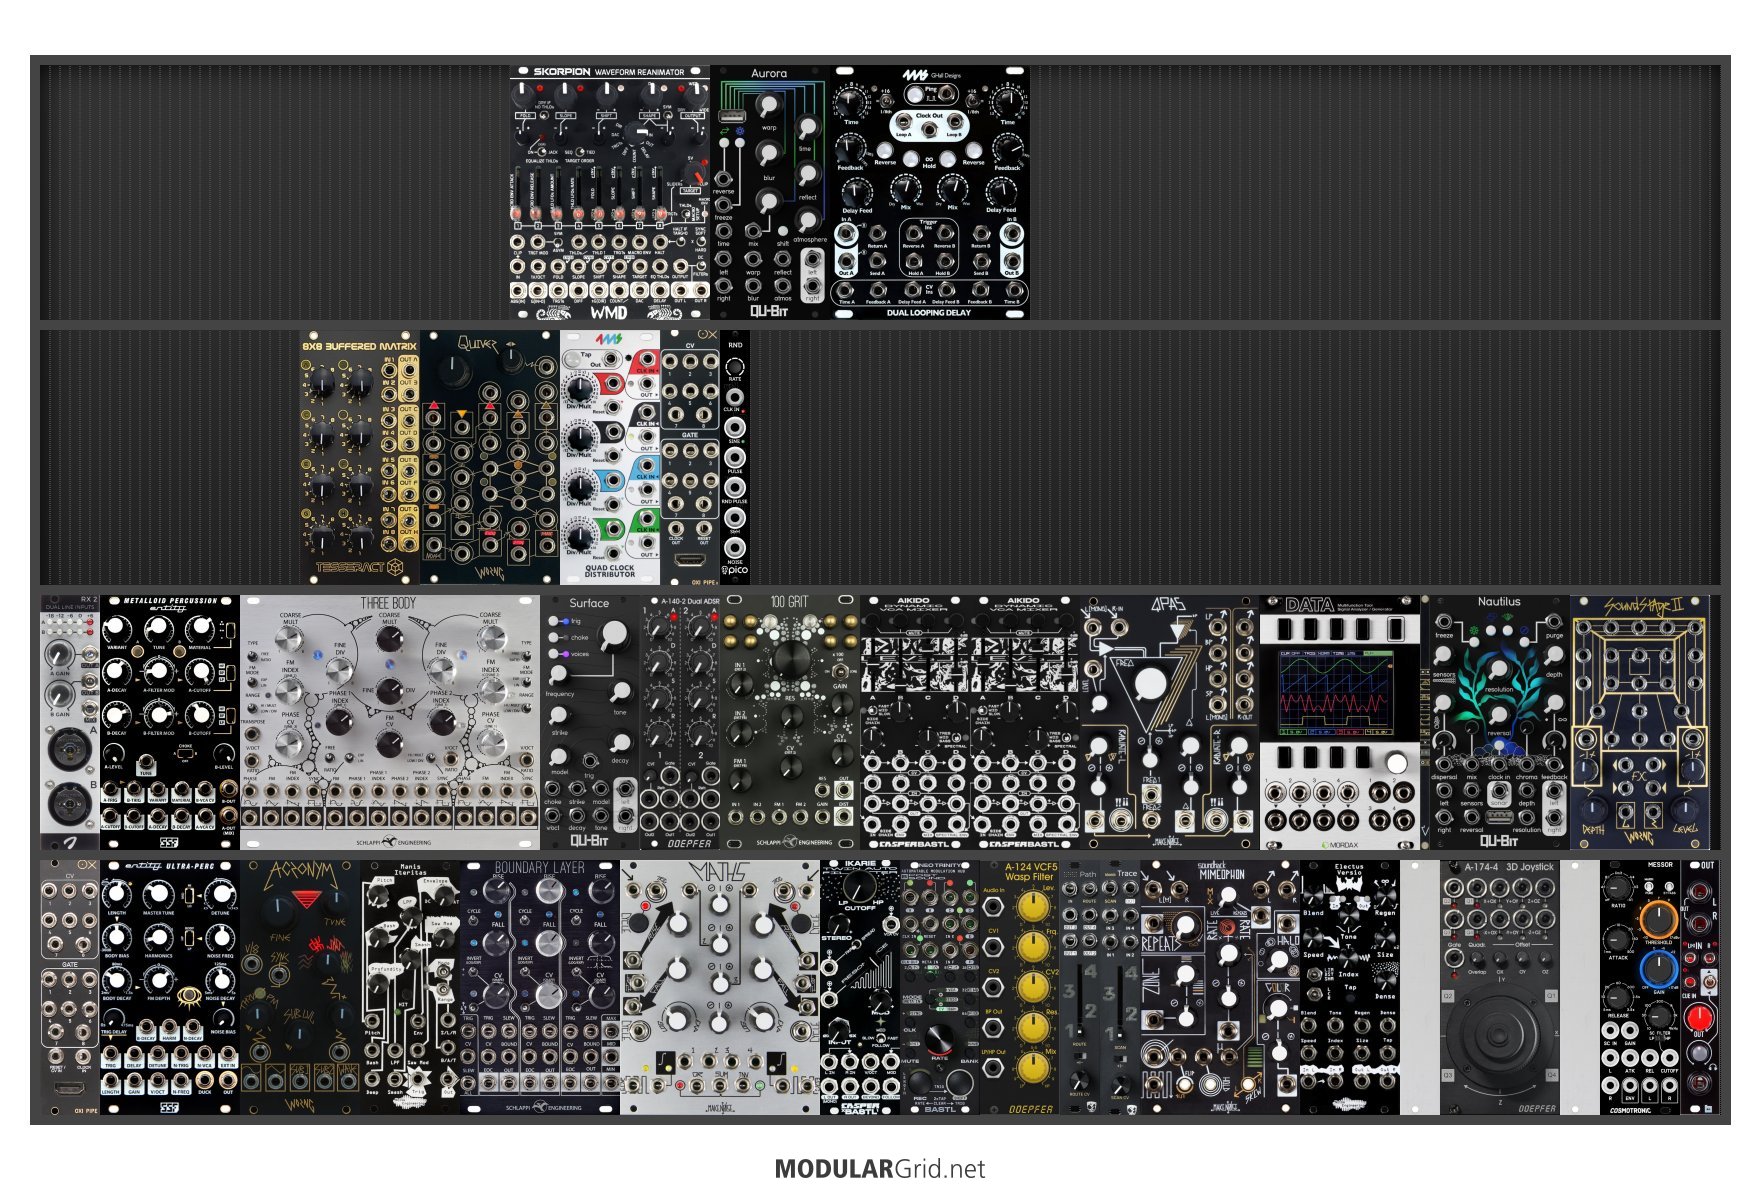Click the Aurora module's warp knob
Screen dimensions: 1761x1190
pos(768,105)
